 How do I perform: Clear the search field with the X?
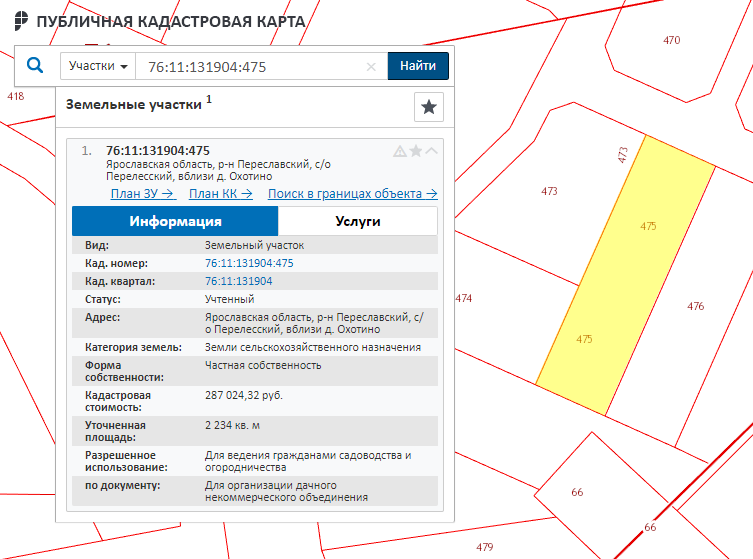coord(371,67)
